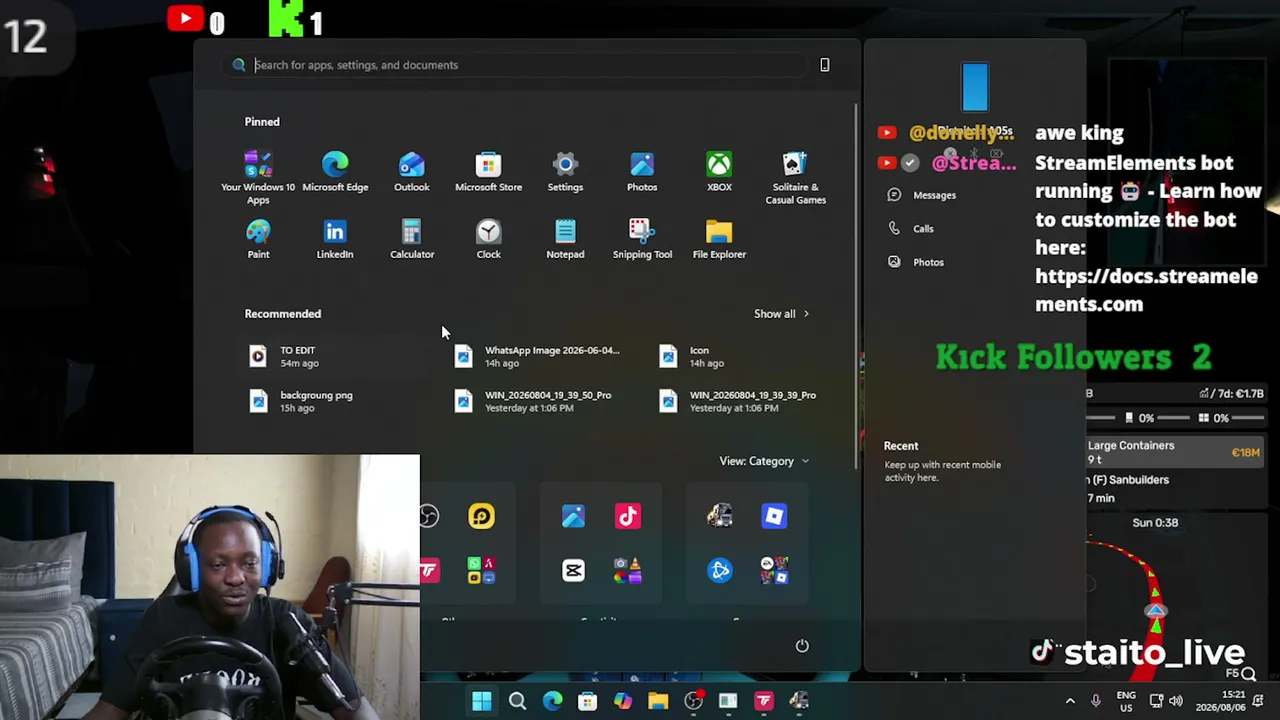Open the network status tray icon
1280x720 pixels.
tap(1156, 701)
